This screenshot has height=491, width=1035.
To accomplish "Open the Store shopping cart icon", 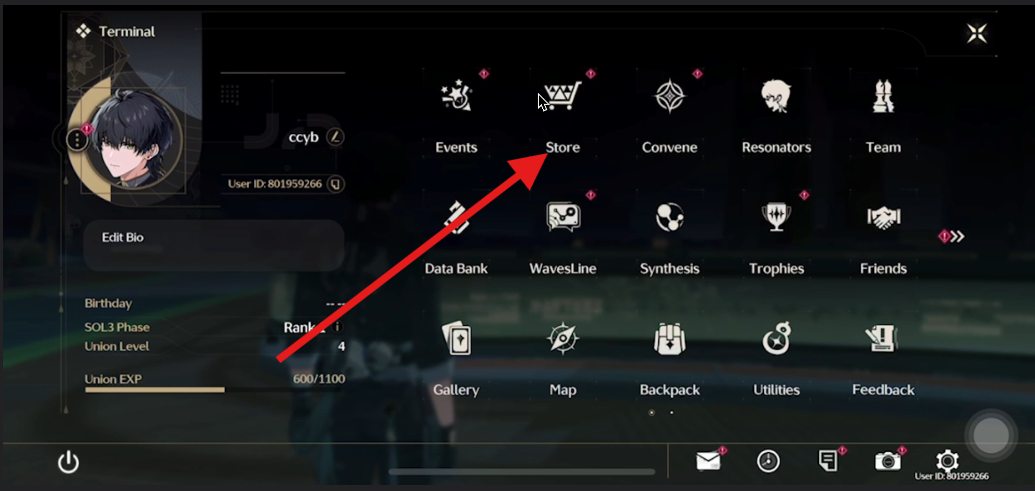I will click(x=562, y=96).
